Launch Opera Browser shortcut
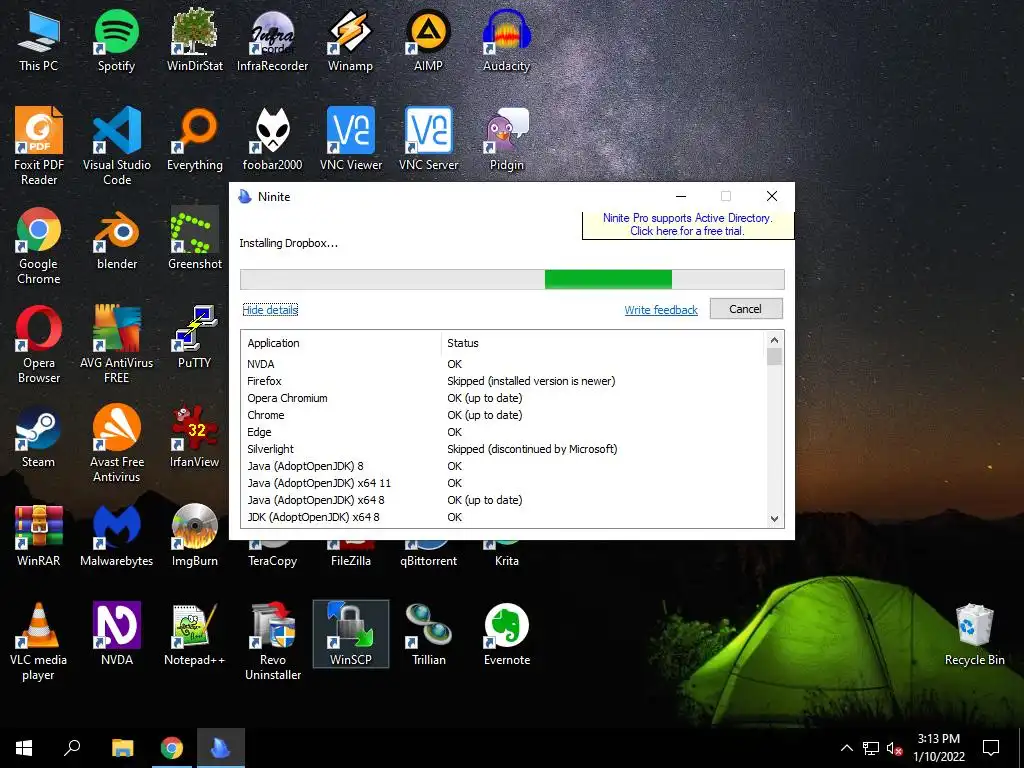 (39, 345)
